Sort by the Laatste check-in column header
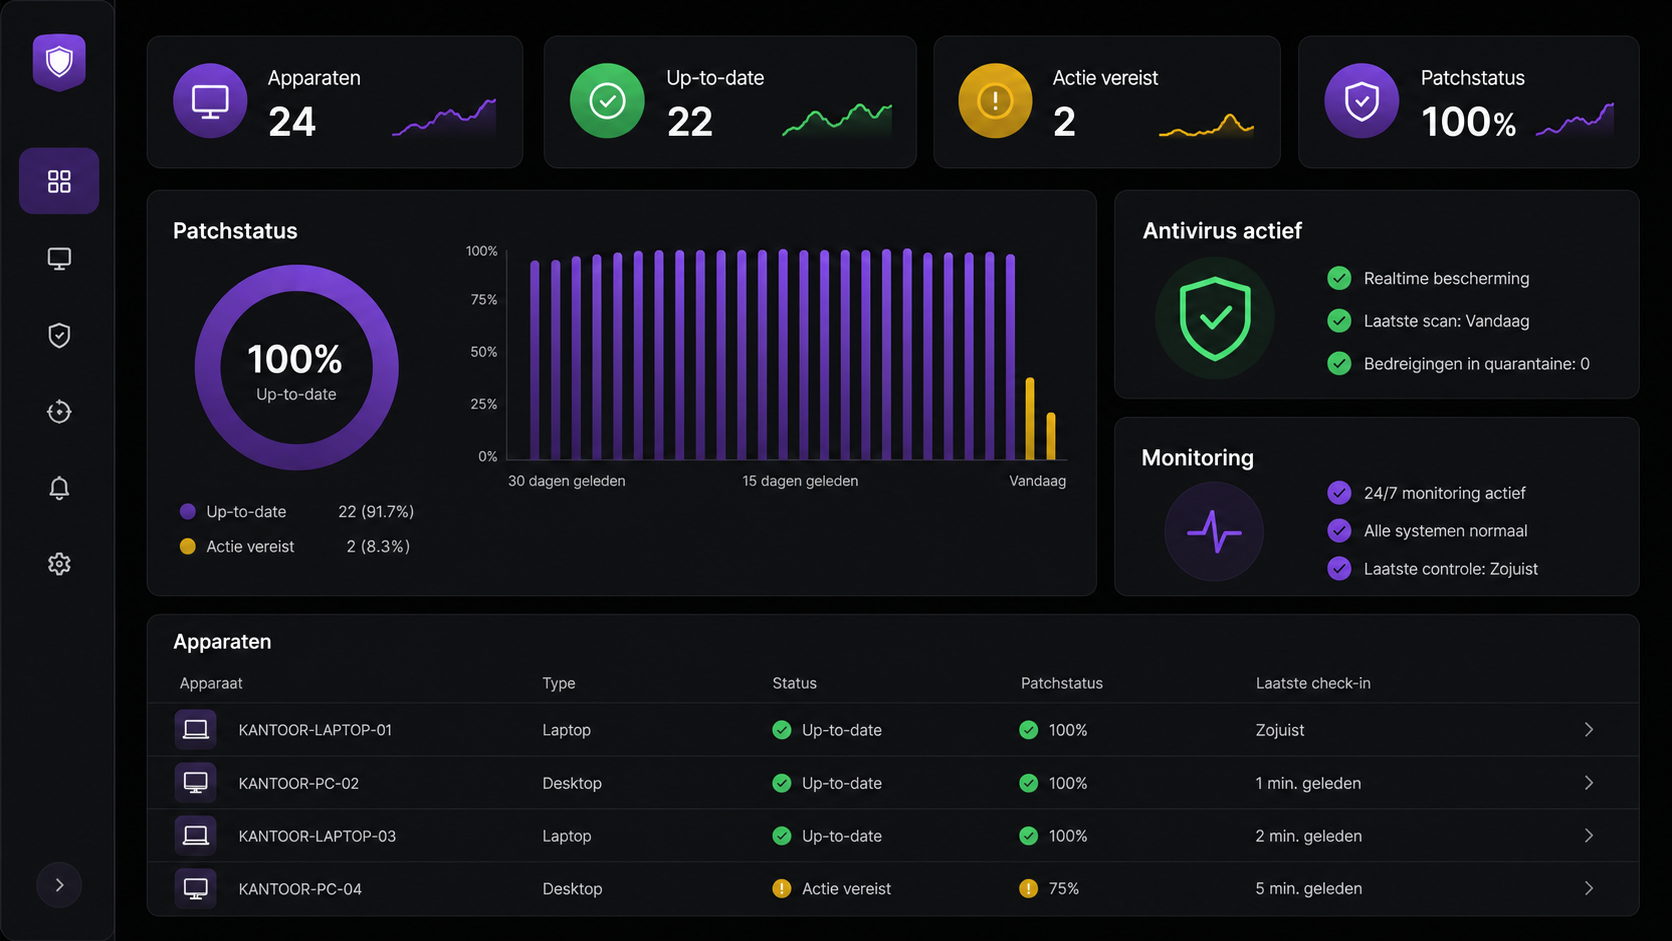This screenshot has height=941, width=1672. [x=1313, y=683]
